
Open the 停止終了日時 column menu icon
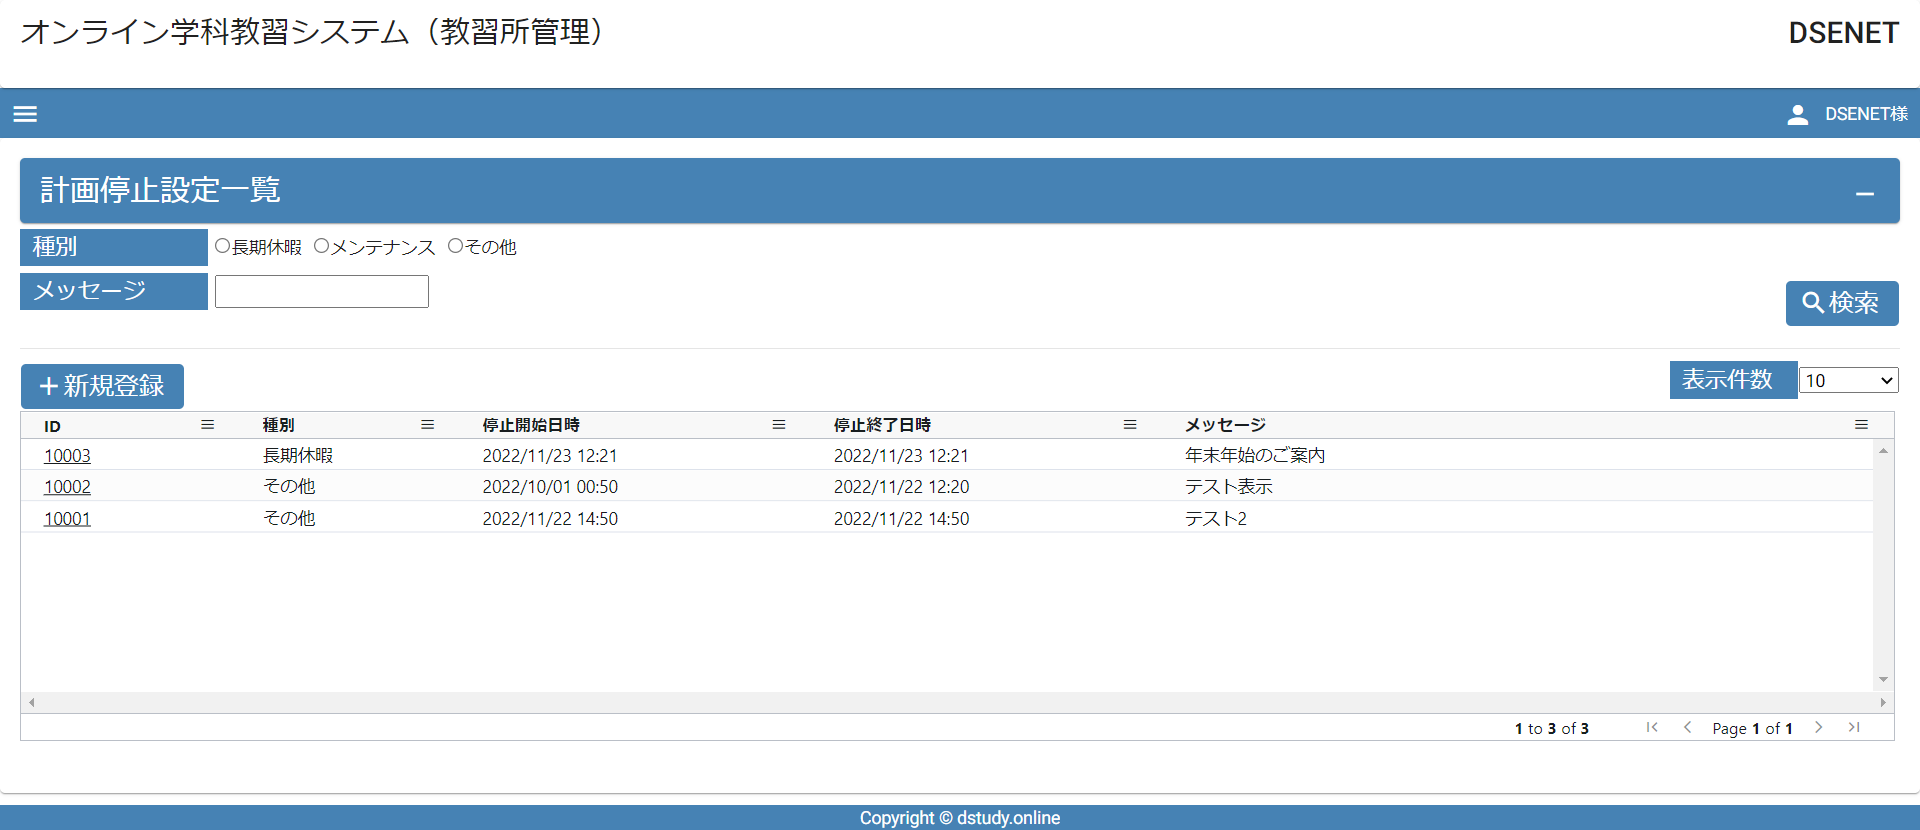1130,425
